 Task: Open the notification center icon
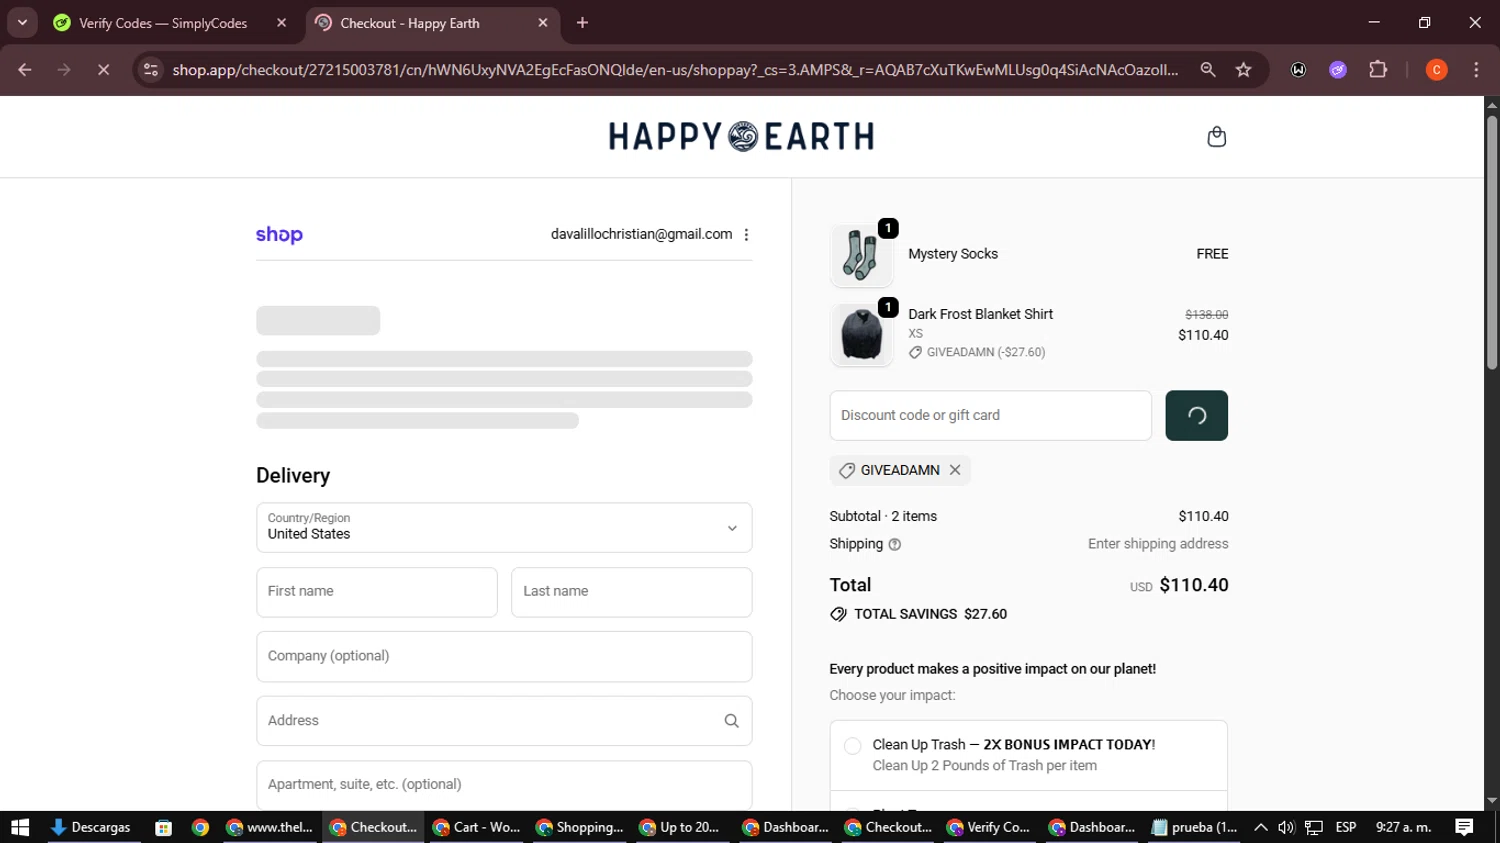coord(1464,827)
